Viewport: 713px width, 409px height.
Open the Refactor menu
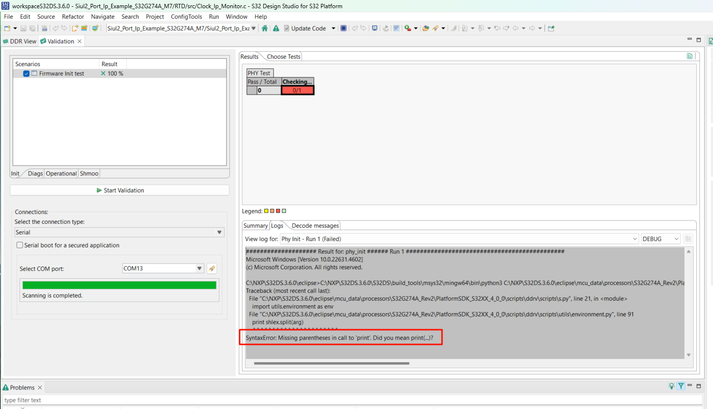pos(73,16)
